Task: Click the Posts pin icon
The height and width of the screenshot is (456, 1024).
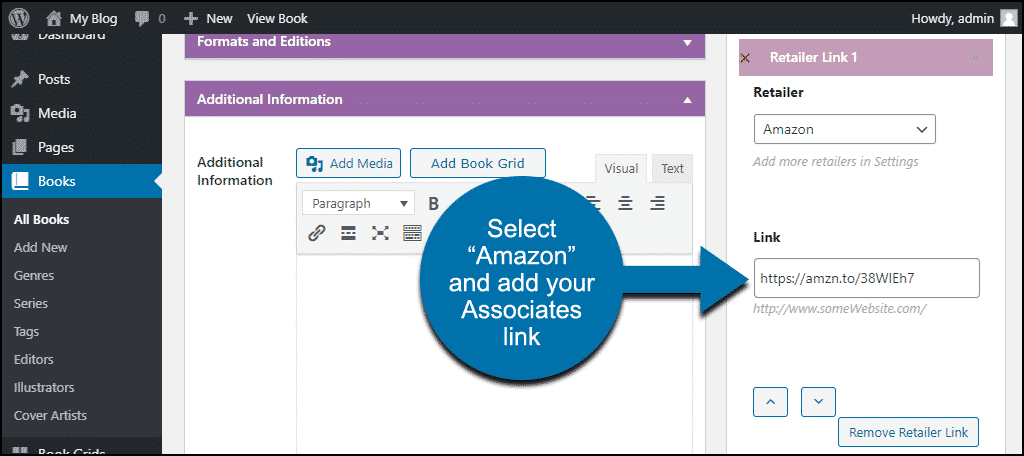Action: (x=20, y=79)
